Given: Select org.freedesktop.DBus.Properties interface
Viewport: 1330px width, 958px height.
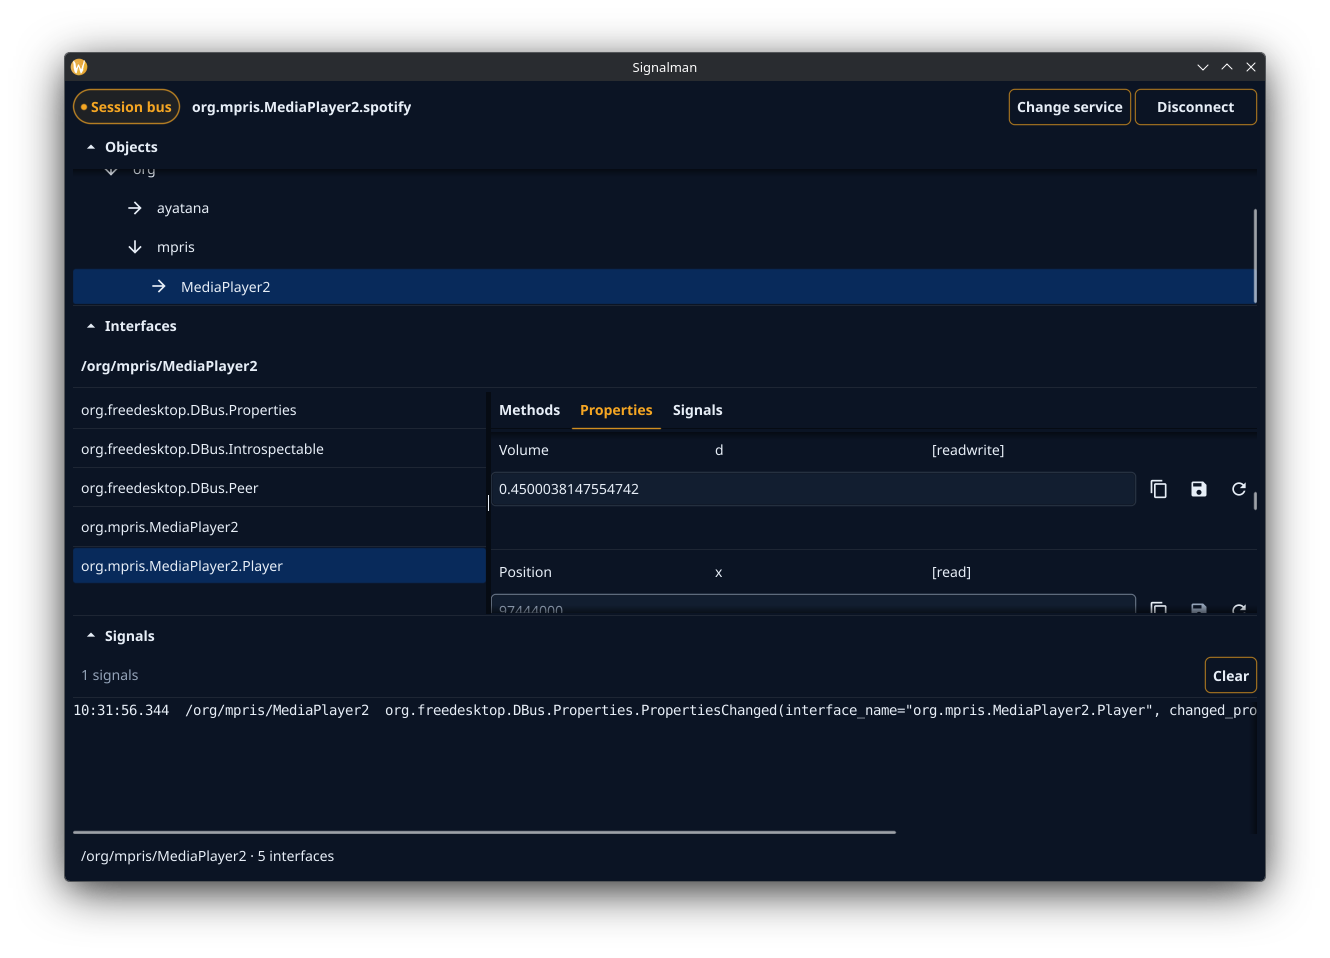Looking at the screenshot, I should pyautogui.click(x=279, y=410).
